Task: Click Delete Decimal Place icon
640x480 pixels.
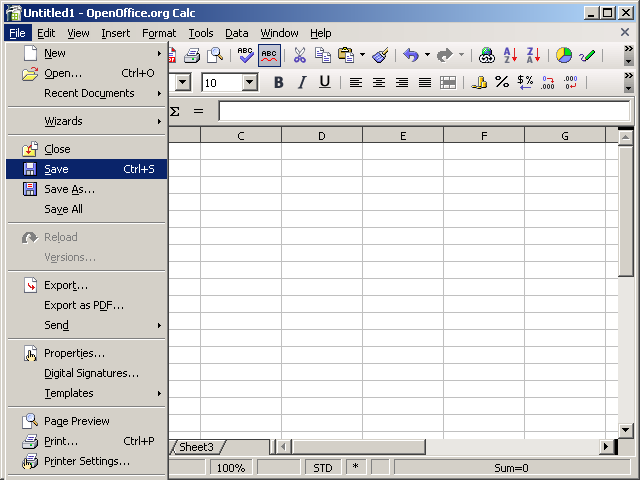Action: click(571, 82)
